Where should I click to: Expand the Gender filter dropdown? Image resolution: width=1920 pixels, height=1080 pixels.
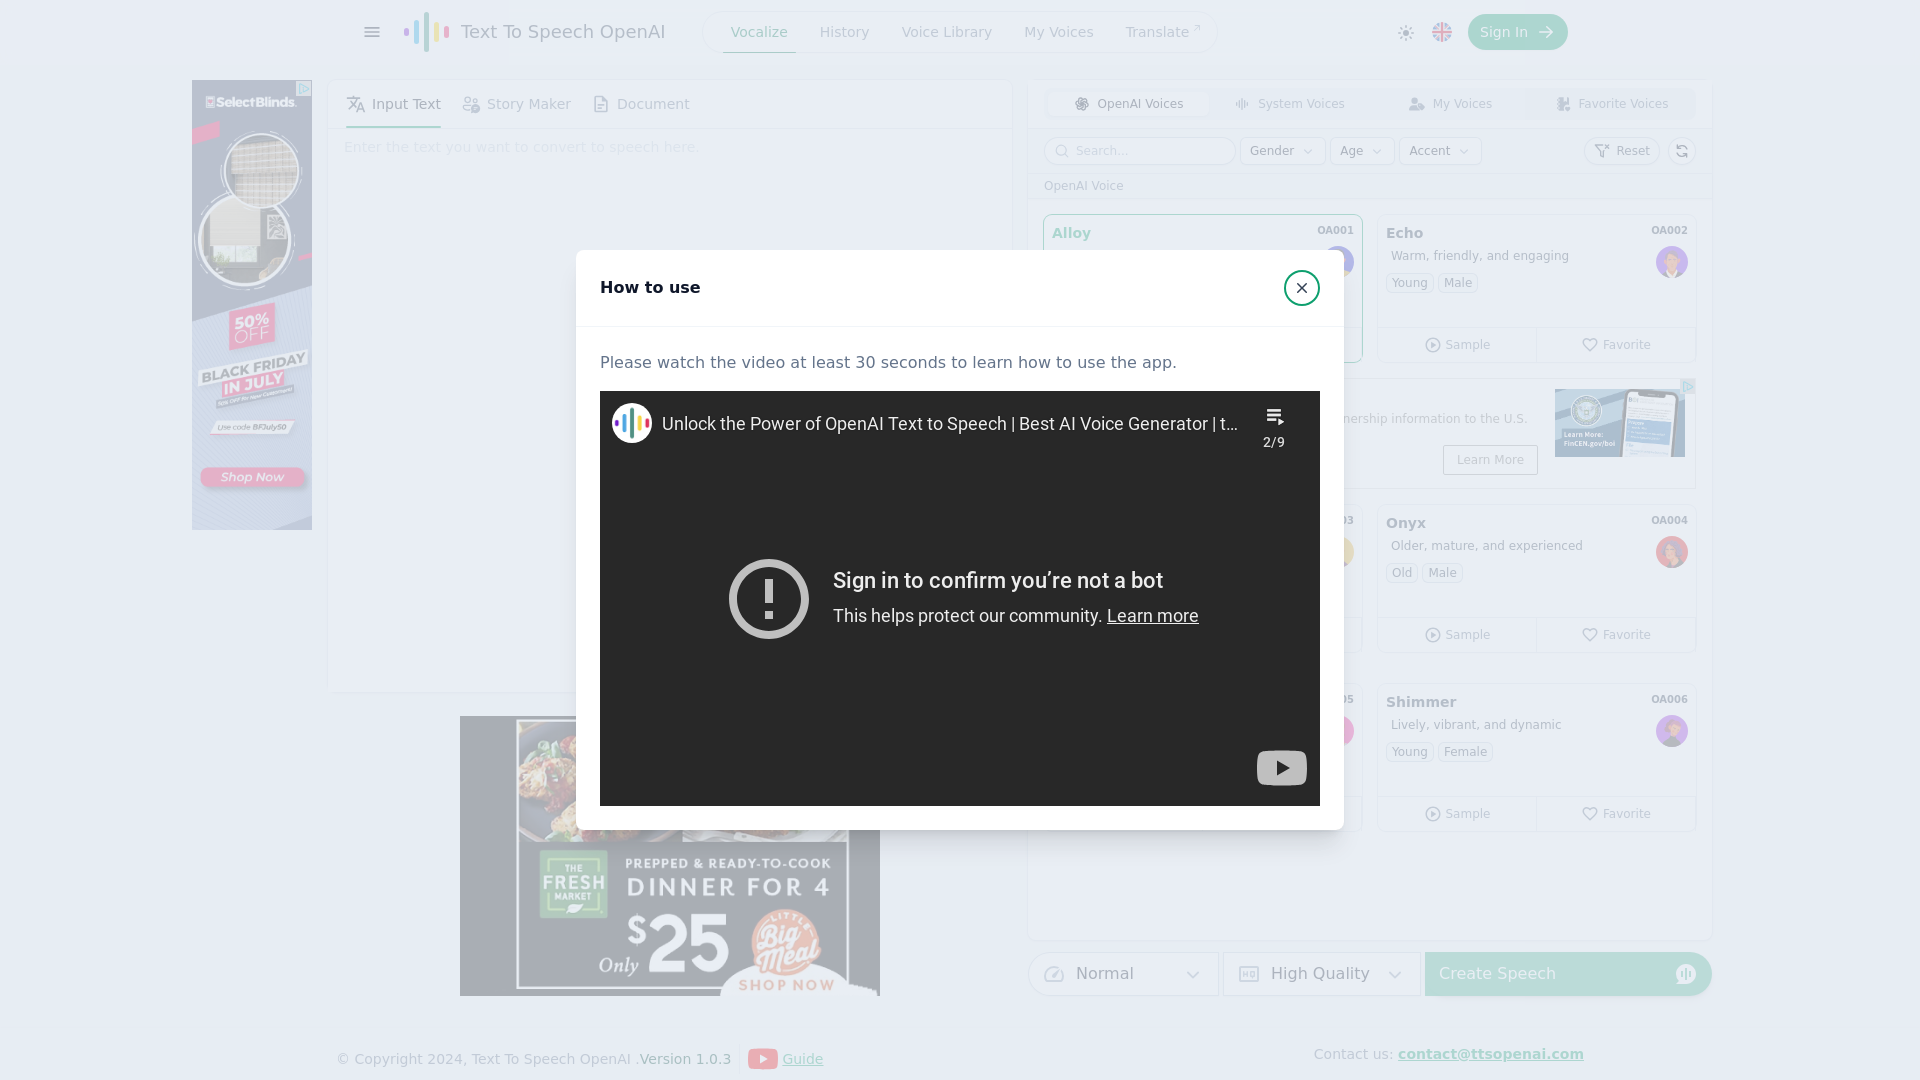1282,151
